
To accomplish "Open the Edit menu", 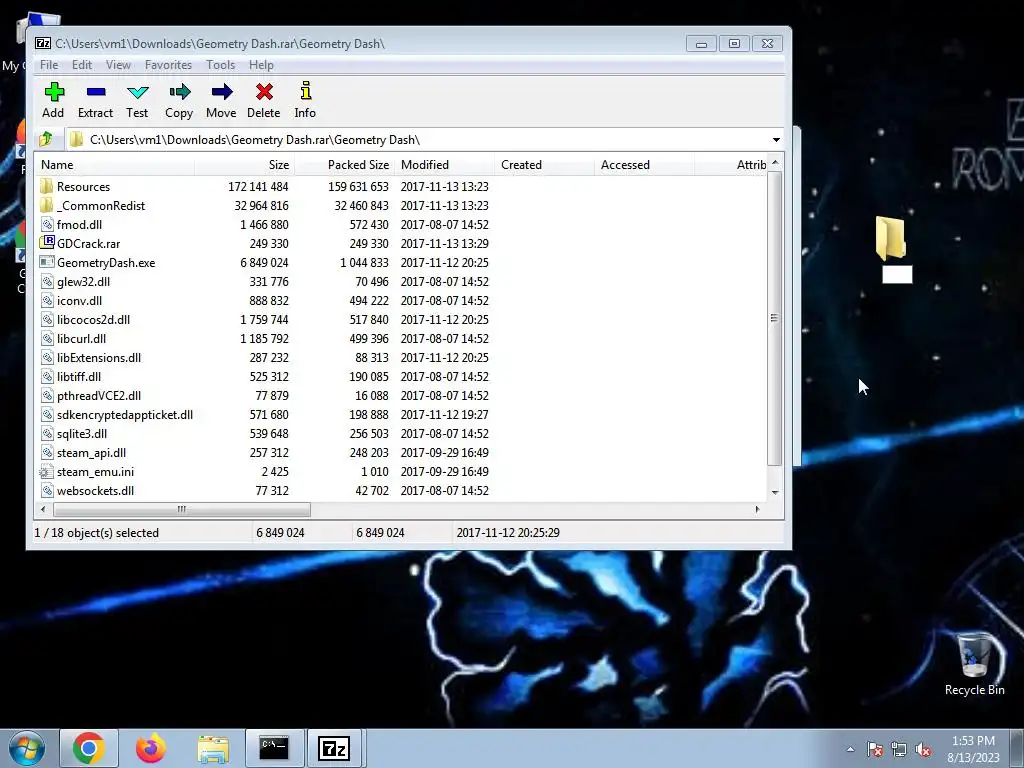I will pyautogui.click(x=82, y=65).
